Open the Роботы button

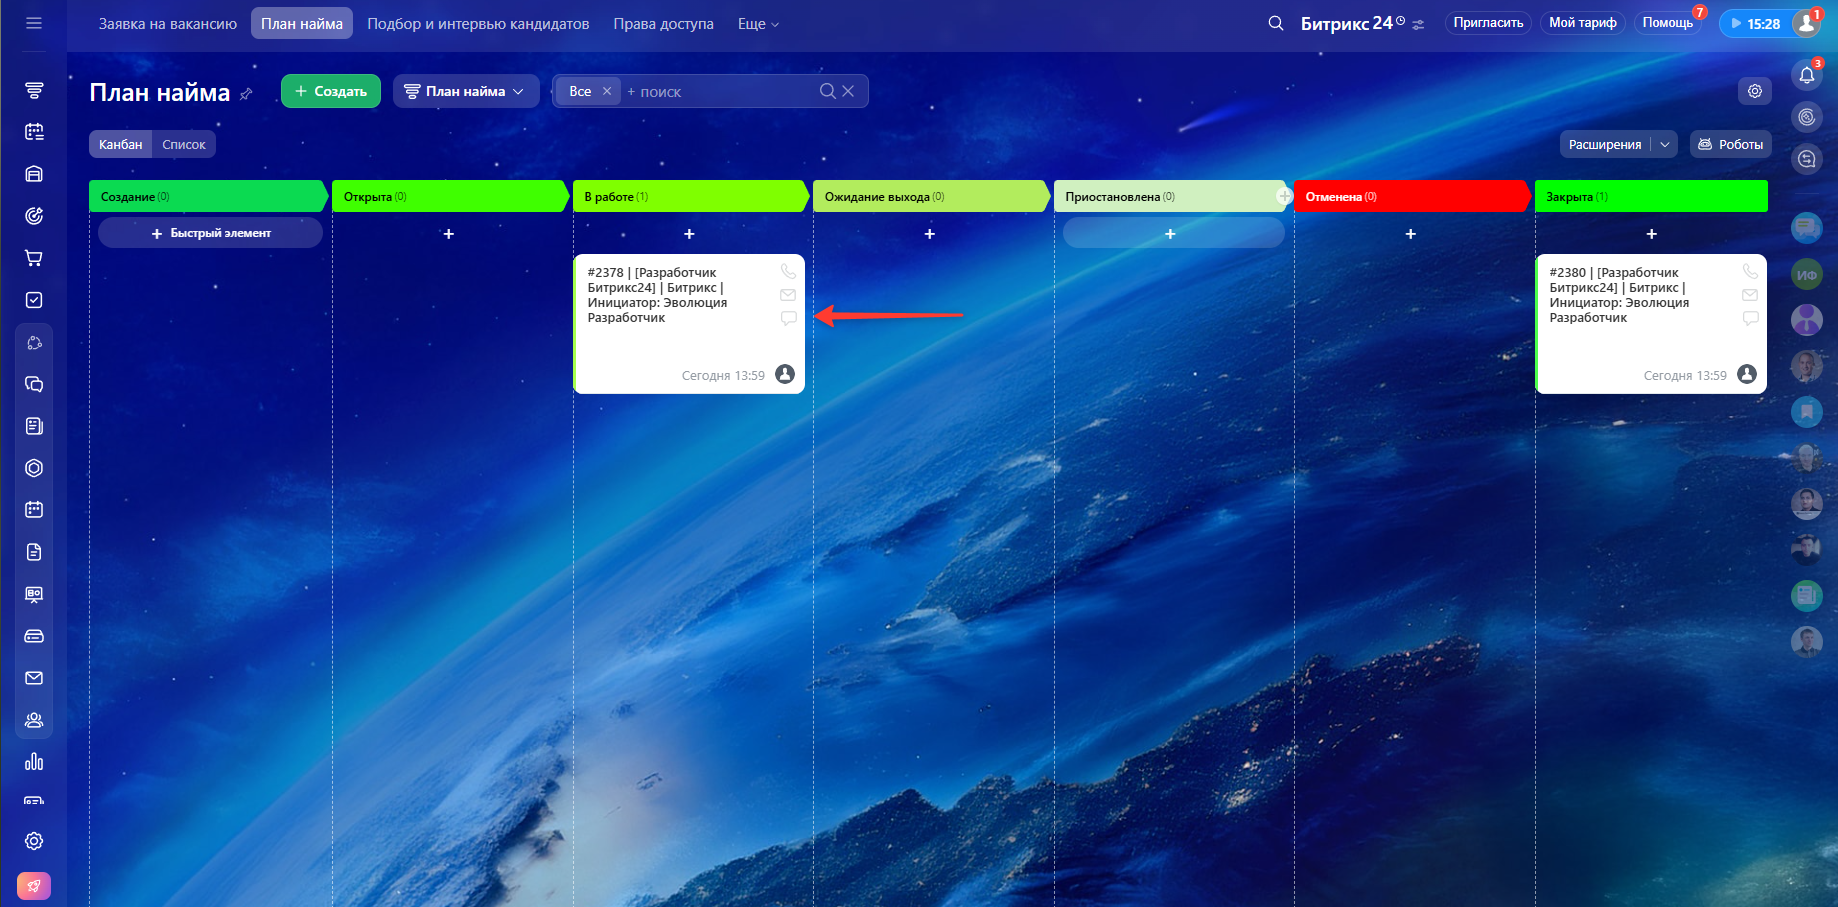pyautogui.click(x=1731, y=144)
